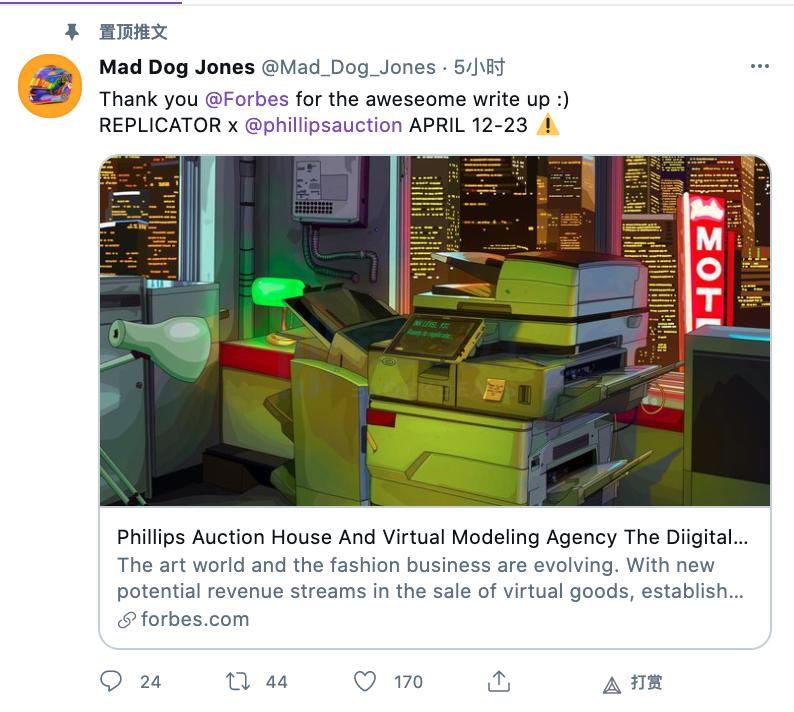Open the Phillips Auction House article headline
The image size is (794, 712).
click(432, 537)
